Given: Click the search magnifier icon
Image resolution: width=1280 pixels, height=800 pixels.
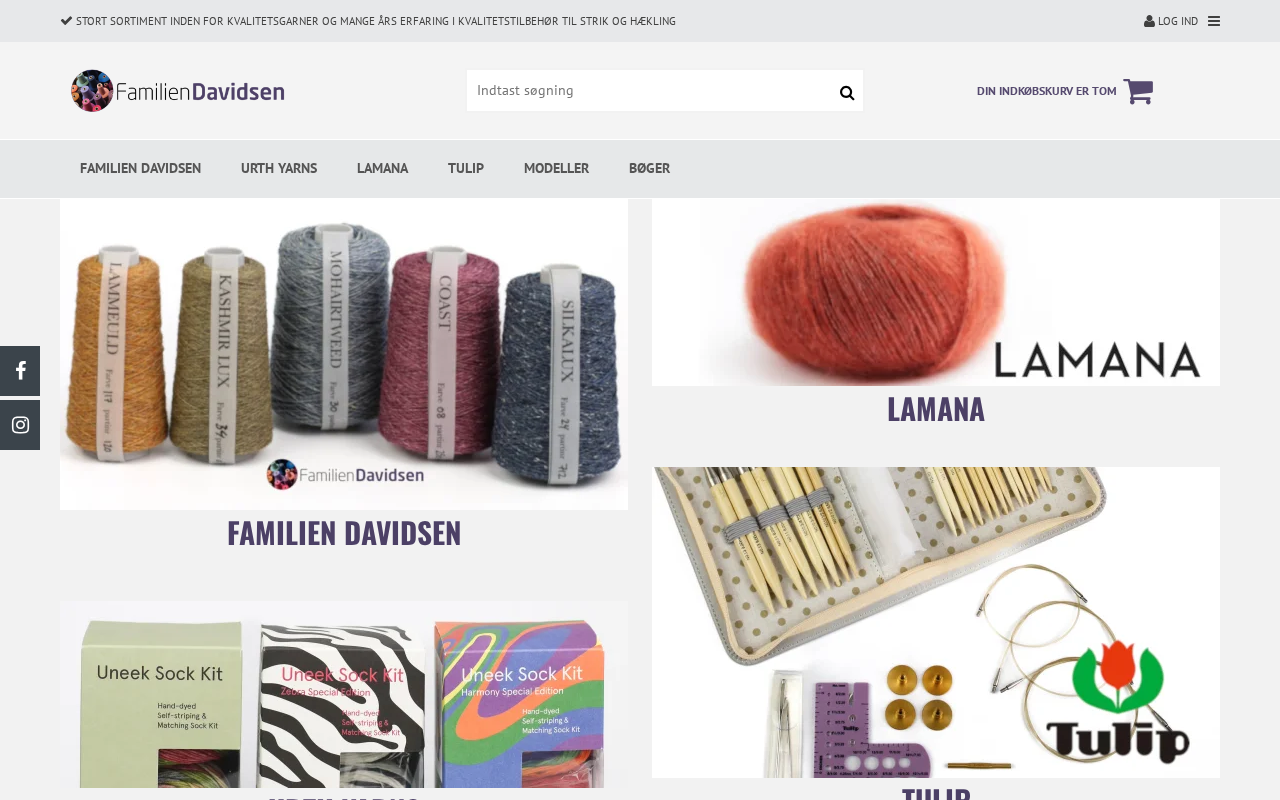Looking at the screenshot, I should click(847, 93).
